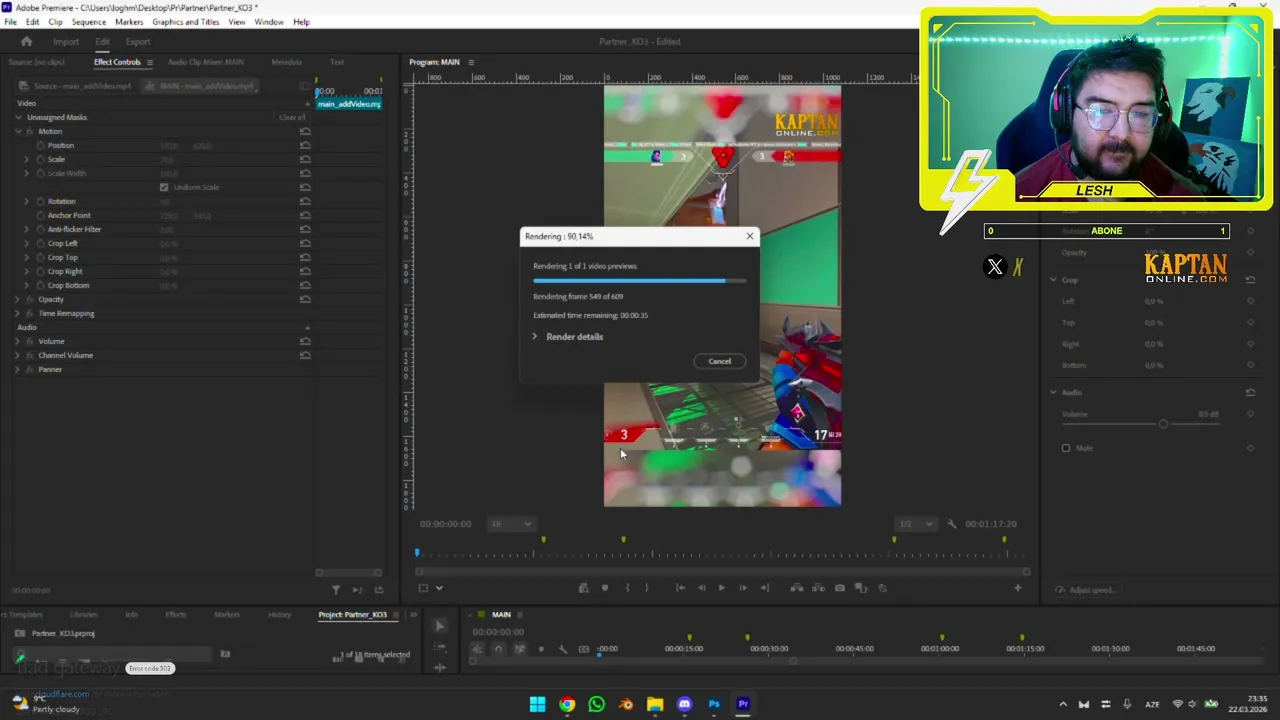Toggle timeline captions track icon

coord(584,649)
